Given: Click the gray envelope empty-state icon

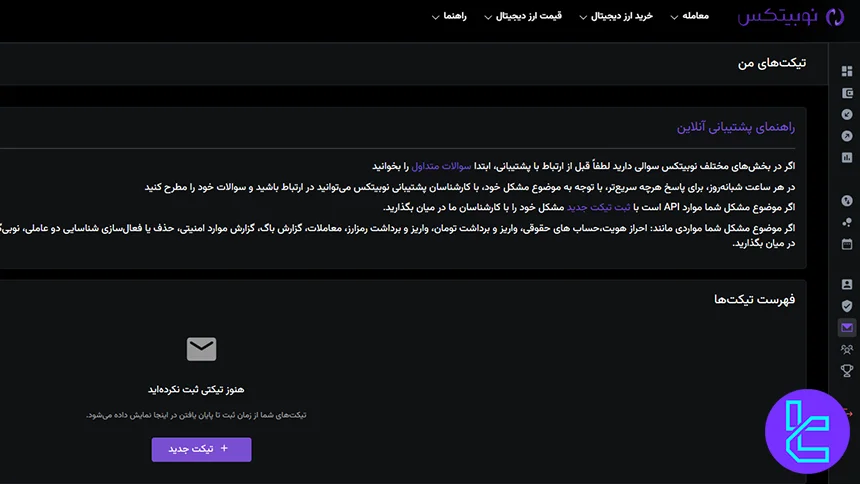Looking at the screenshot, I should click(201, 349).
